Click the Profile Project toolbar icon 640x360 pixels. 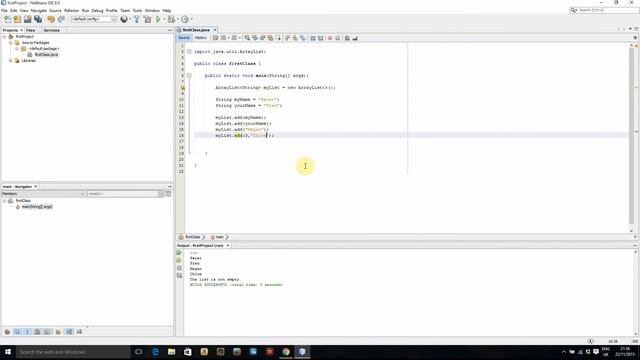point(185,19)
